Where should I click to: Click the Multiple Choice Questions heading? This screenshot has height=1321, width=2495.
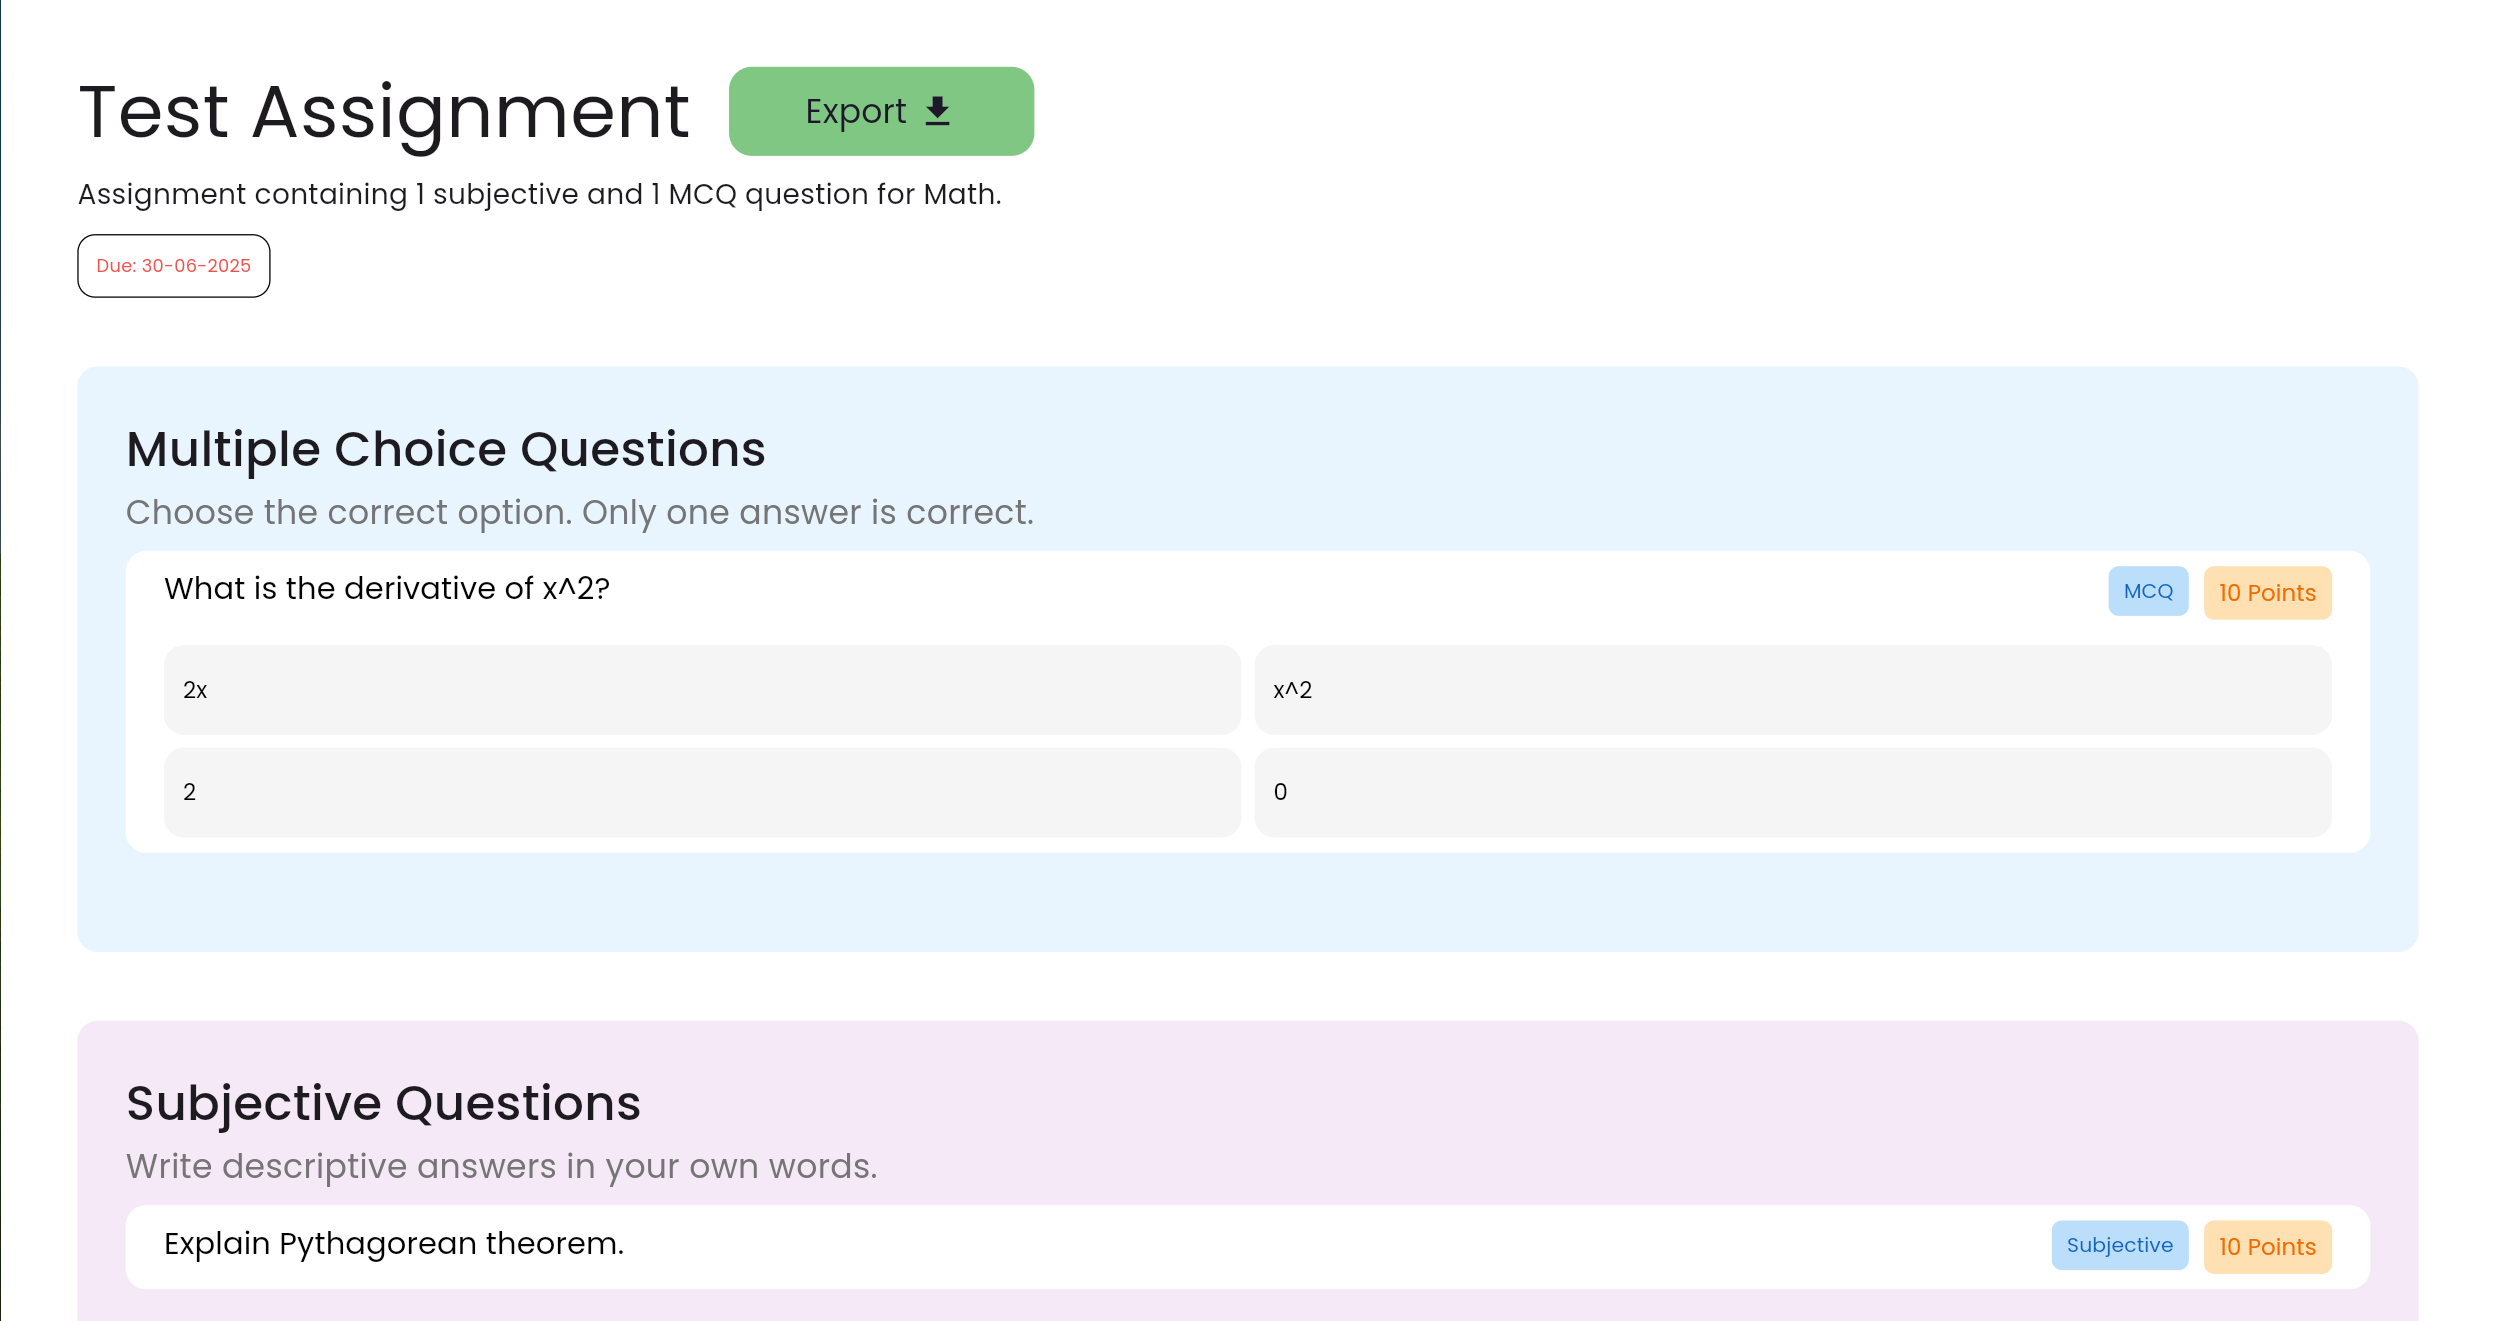tap(446, 449)
